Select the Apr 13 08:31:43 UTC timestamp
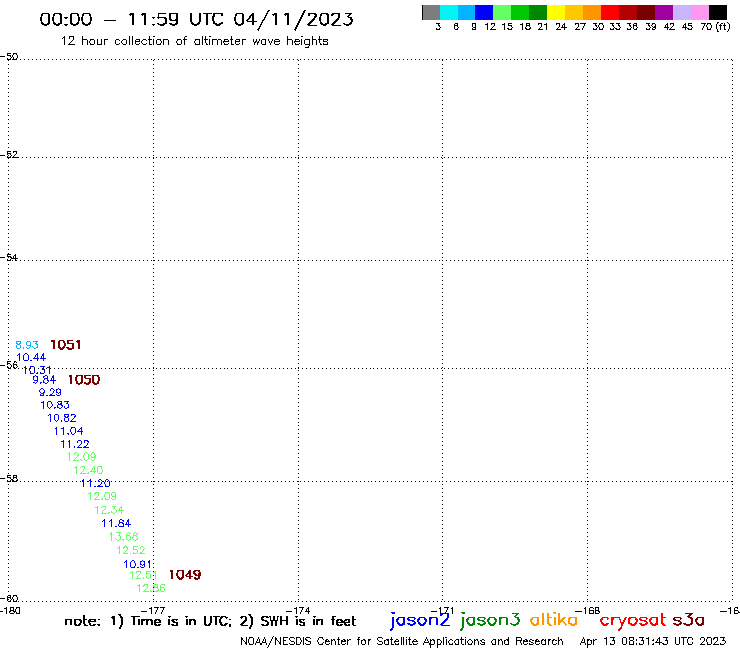The height and width of the screenshot is (650, 740). (x=653, y=641)
